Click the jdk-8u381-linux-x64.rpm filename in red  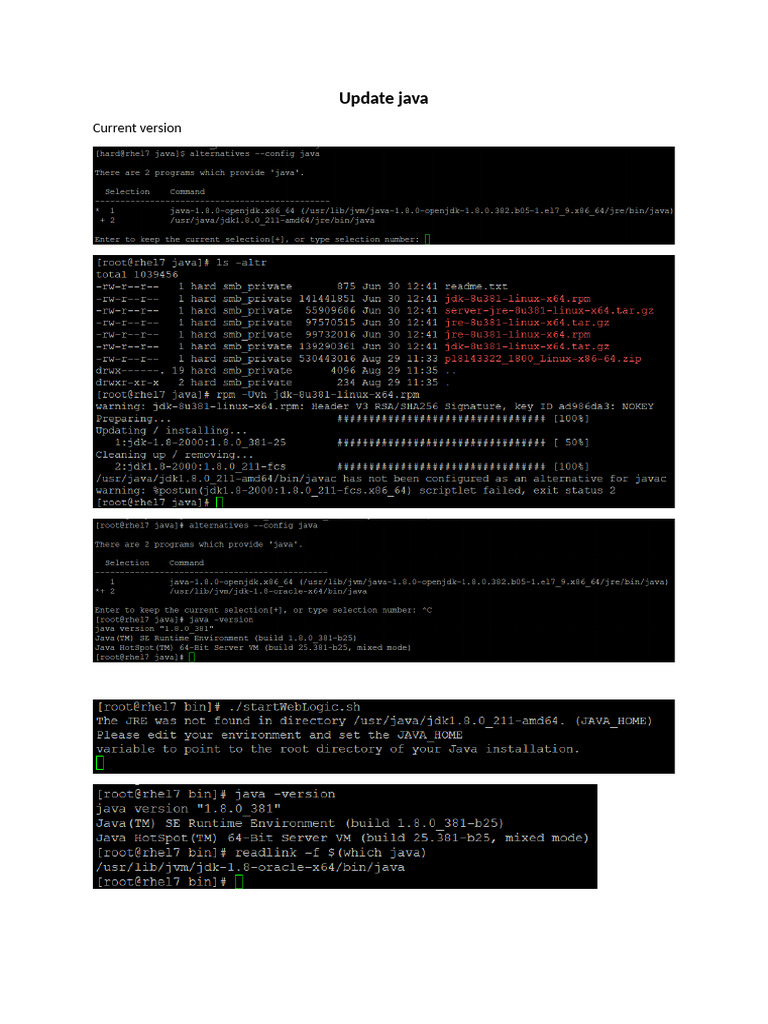click(x=517, y=298)
